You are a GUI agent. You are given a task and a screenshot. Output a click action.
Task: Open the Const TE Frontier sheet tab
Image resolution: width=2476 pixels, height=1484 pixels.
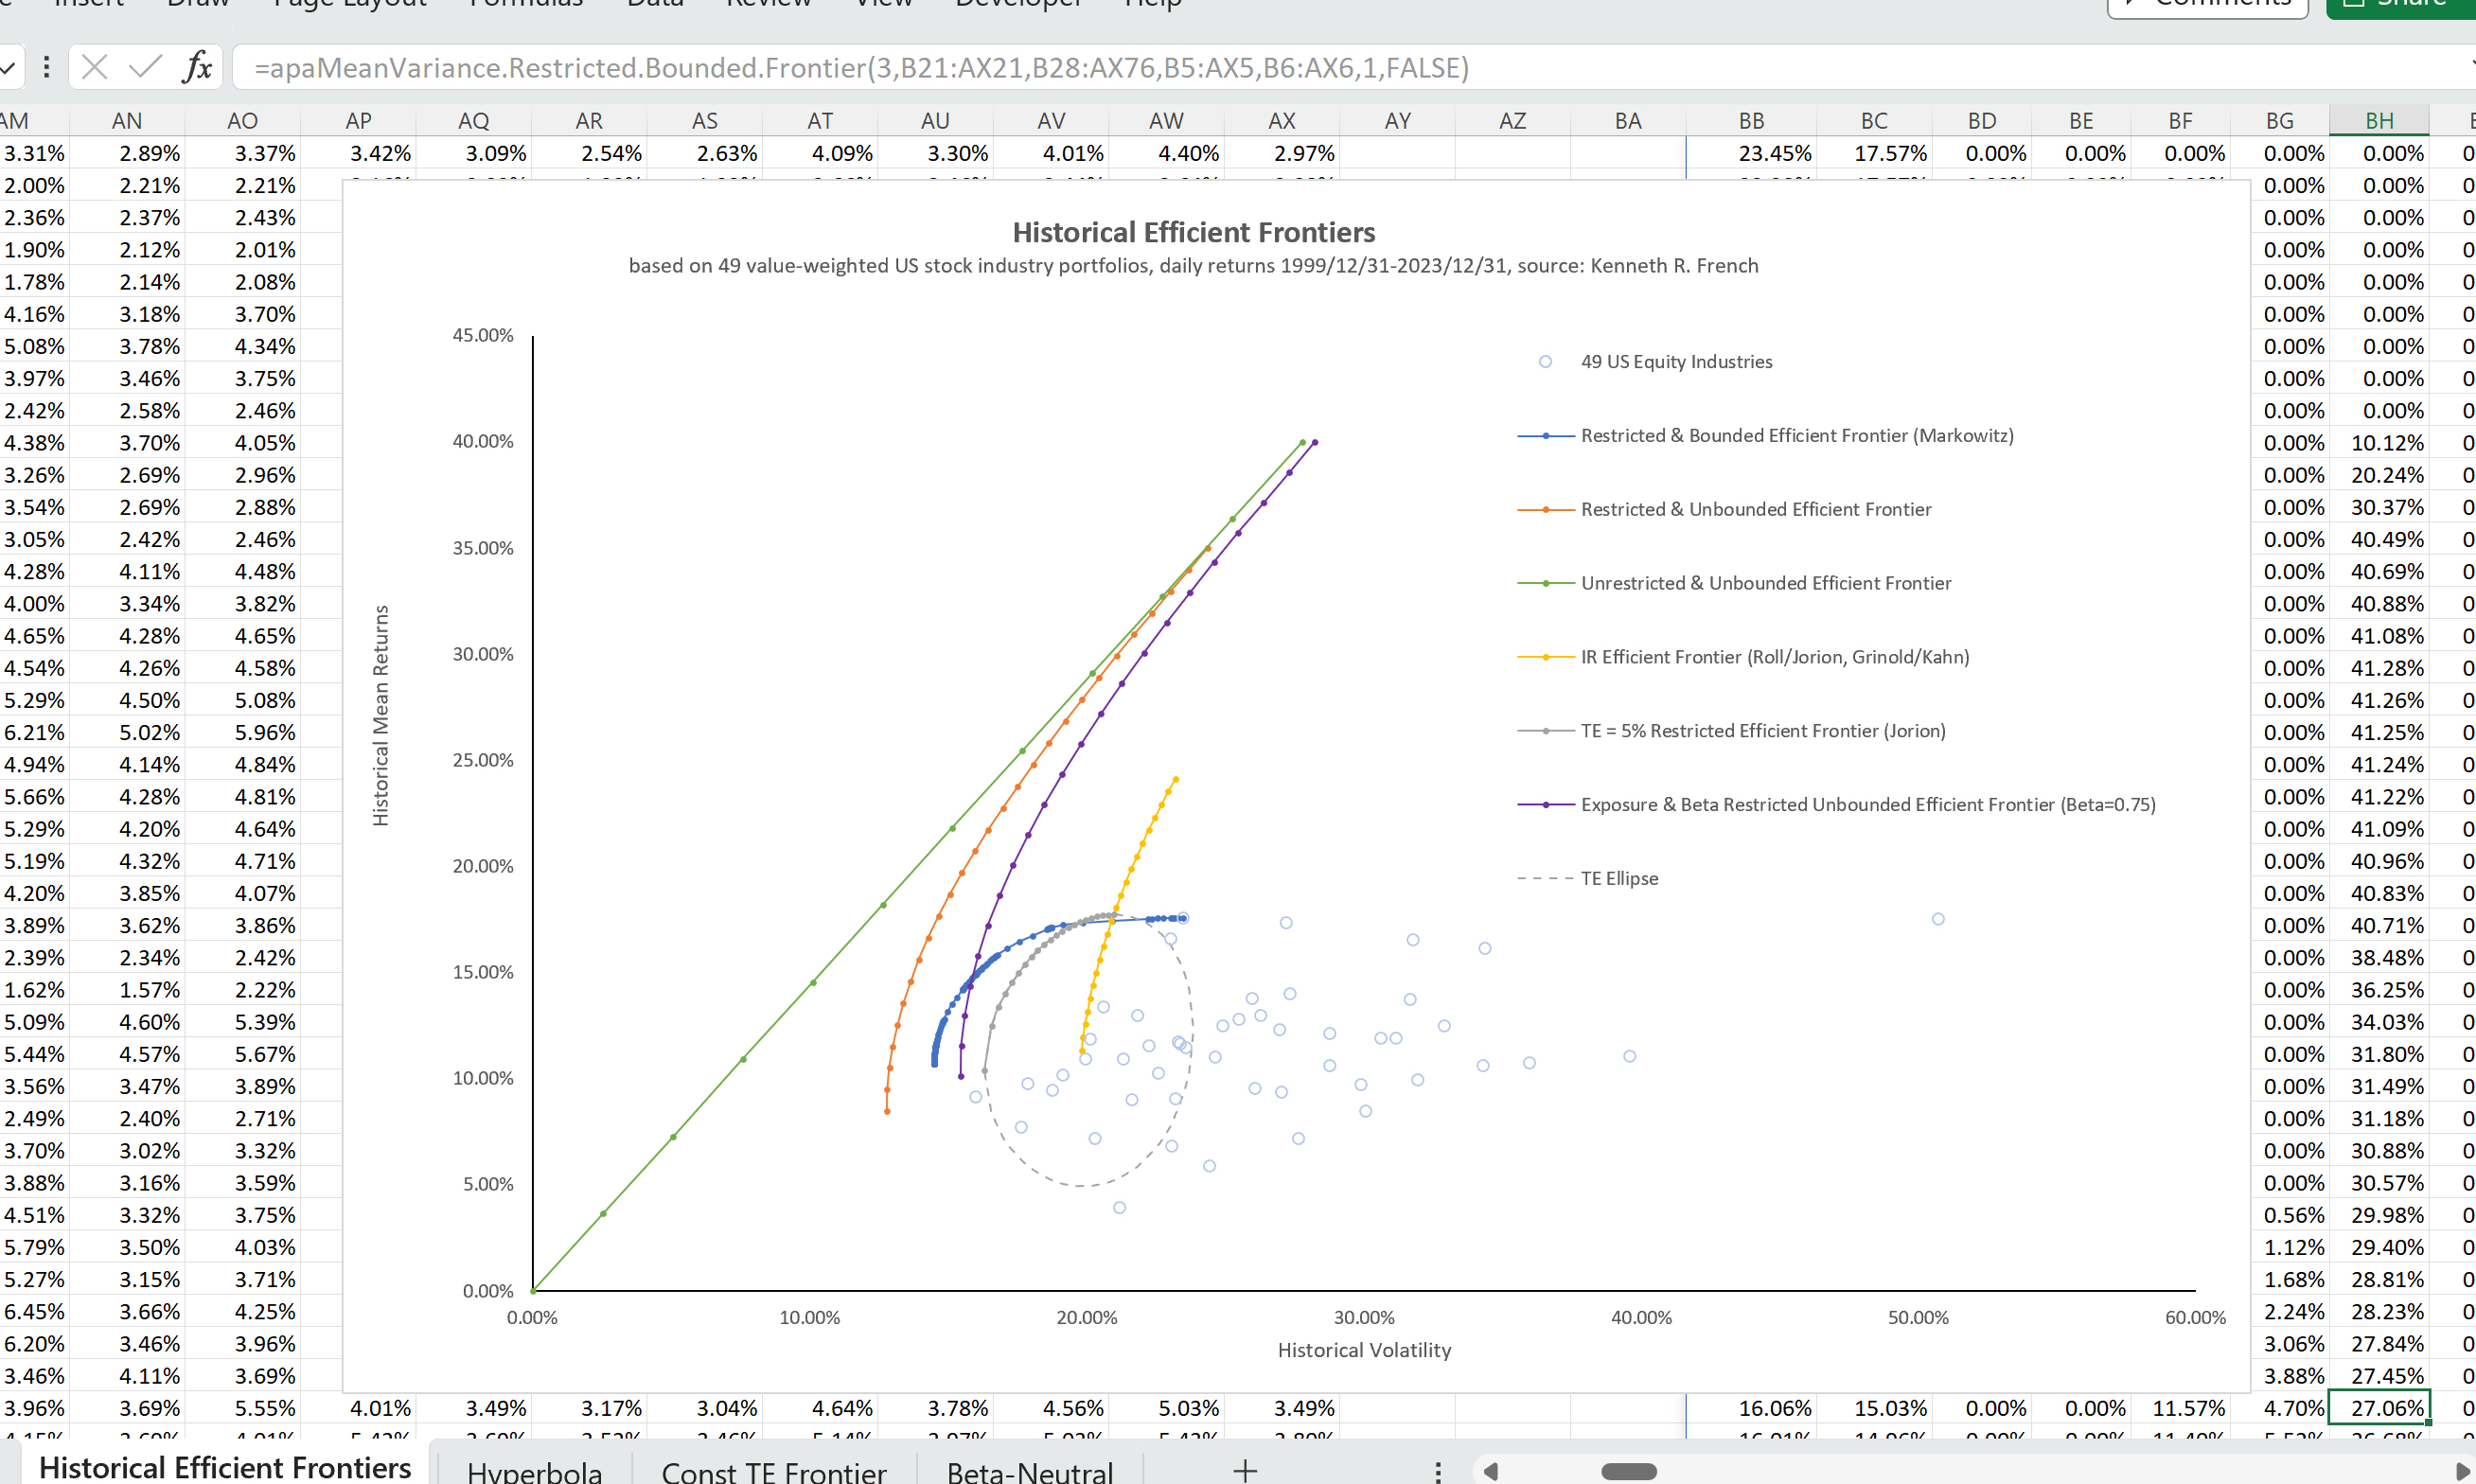773,1471
